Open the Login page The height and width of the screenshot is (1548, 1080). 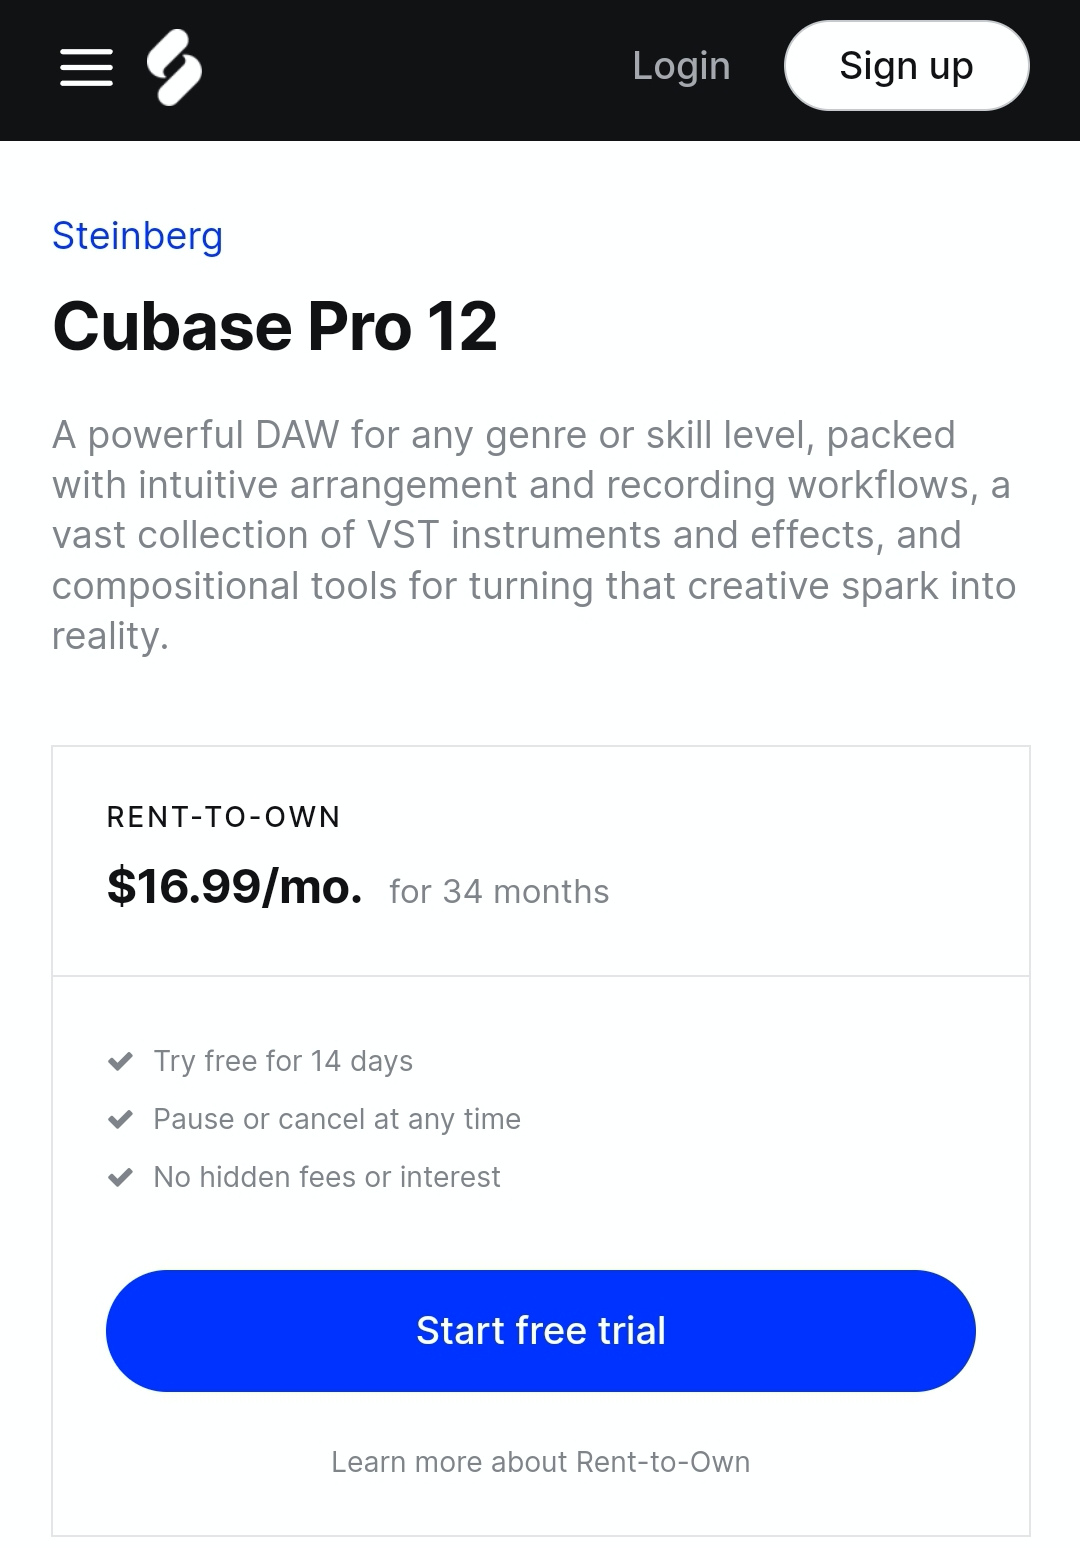(681, 66)
